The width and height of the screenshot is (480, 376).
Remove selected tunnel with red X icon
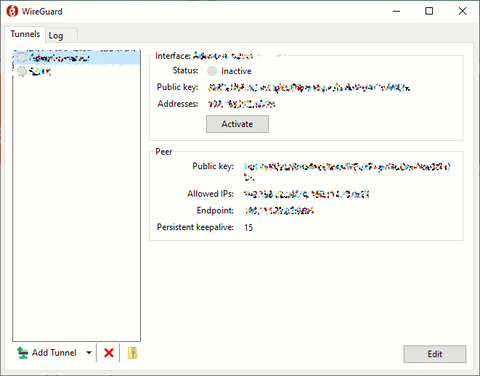tap(109, 353)
